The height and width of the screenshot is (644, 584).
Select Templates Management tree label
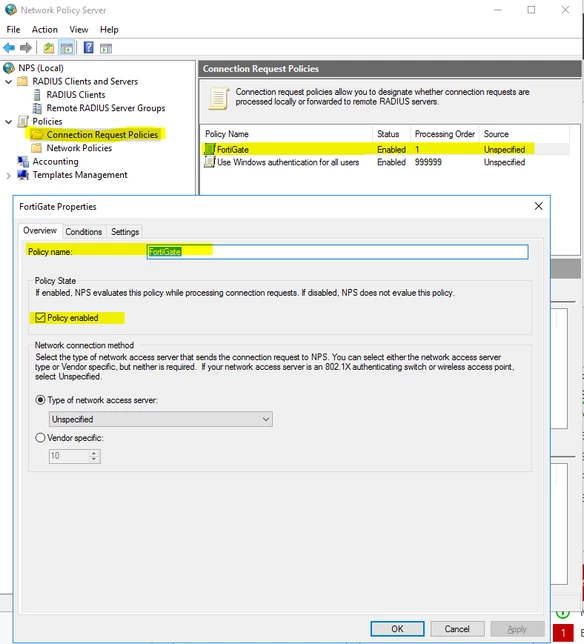[80, 175]
